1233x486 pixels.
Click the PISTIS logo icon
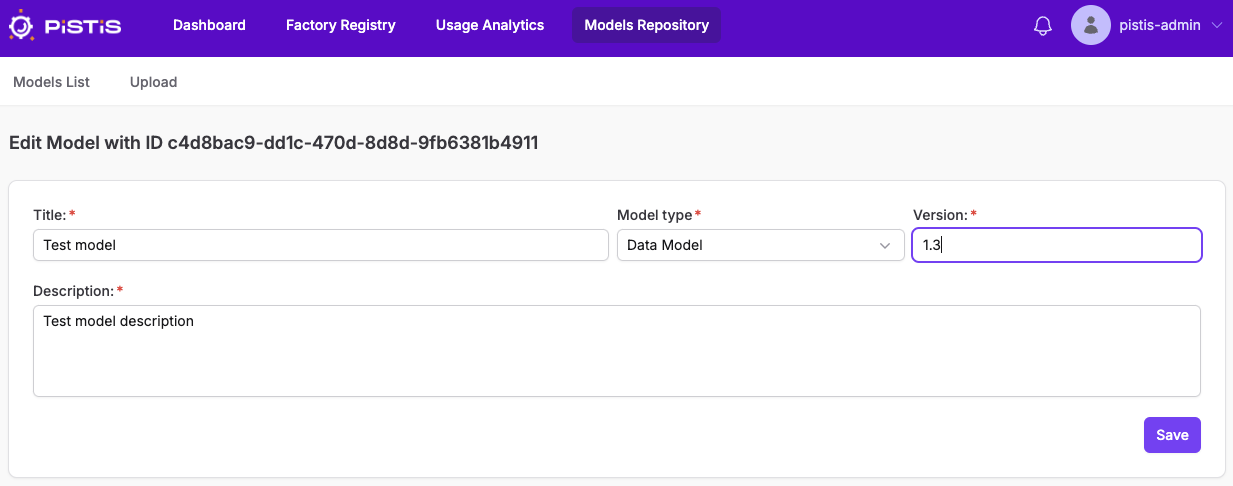point(23,25)
